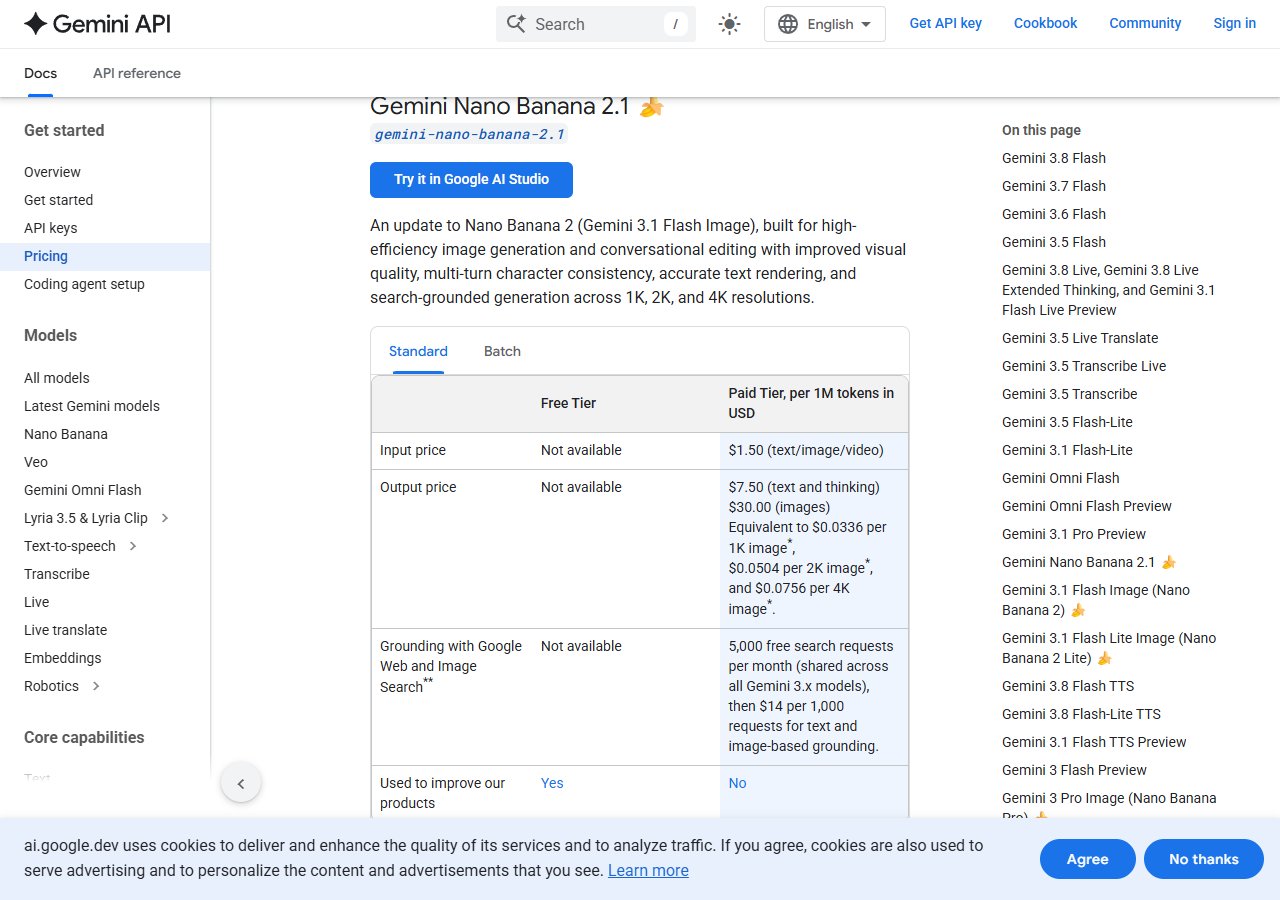Image resolution: width=1280 pixels, height=900 pixels.
Task: Select Pricing in the sidebar
Action: click(x=46, y=256)
